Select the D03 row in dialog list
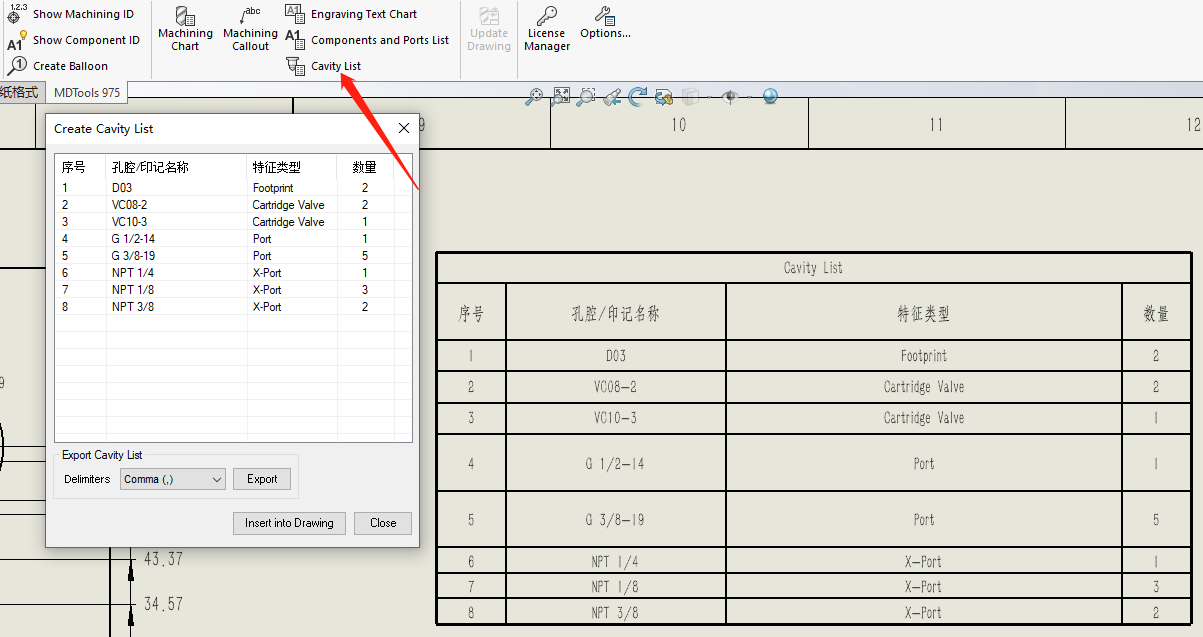The height and width of the screenshot is (637, 1203). [232, 188]
